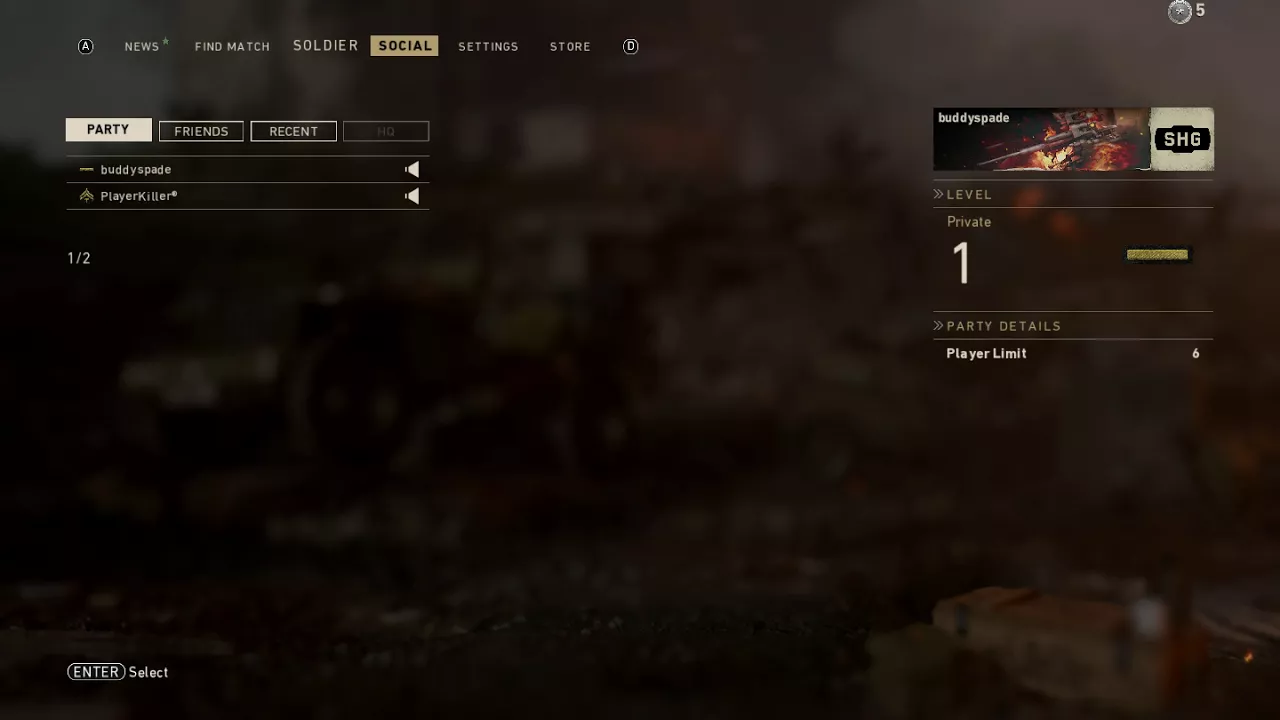
Task: Expand the LEVEL section header
Action: pos(963,194)
